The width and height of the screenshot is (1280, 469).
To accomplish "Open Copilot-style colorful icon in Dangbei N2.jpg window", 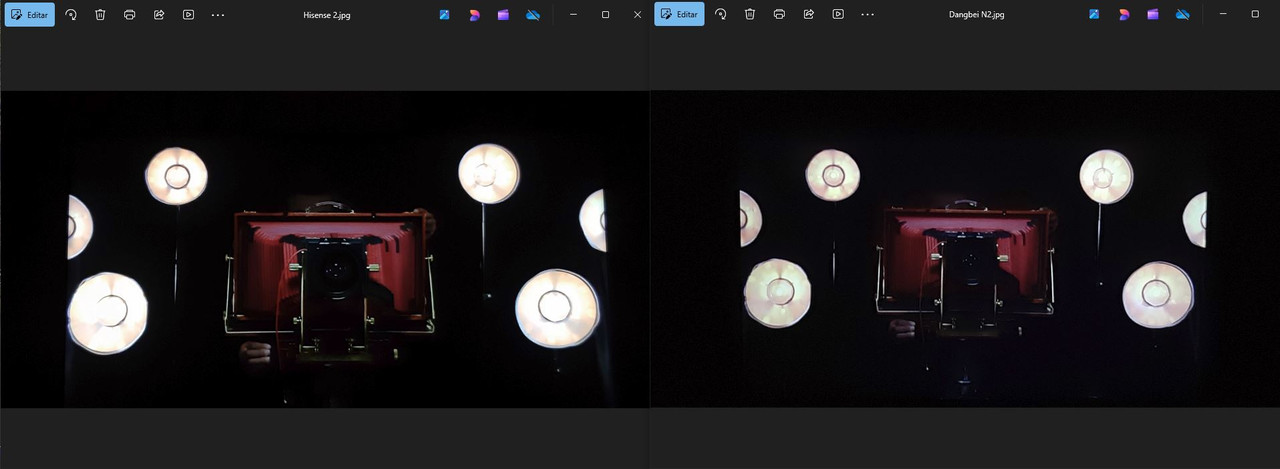I will click(x=1124, y=15).
